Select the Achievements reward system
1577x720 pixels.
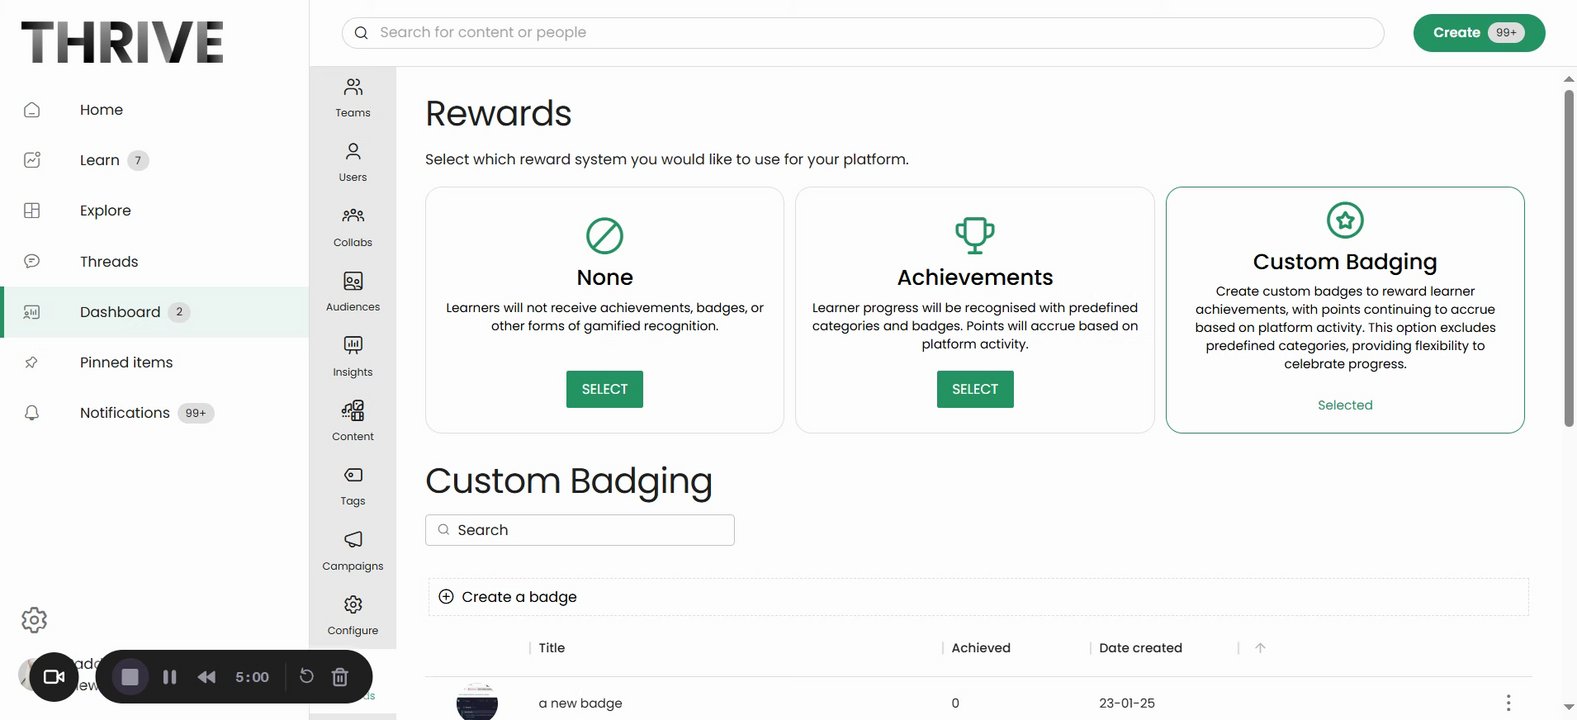(x=975, y=389)
